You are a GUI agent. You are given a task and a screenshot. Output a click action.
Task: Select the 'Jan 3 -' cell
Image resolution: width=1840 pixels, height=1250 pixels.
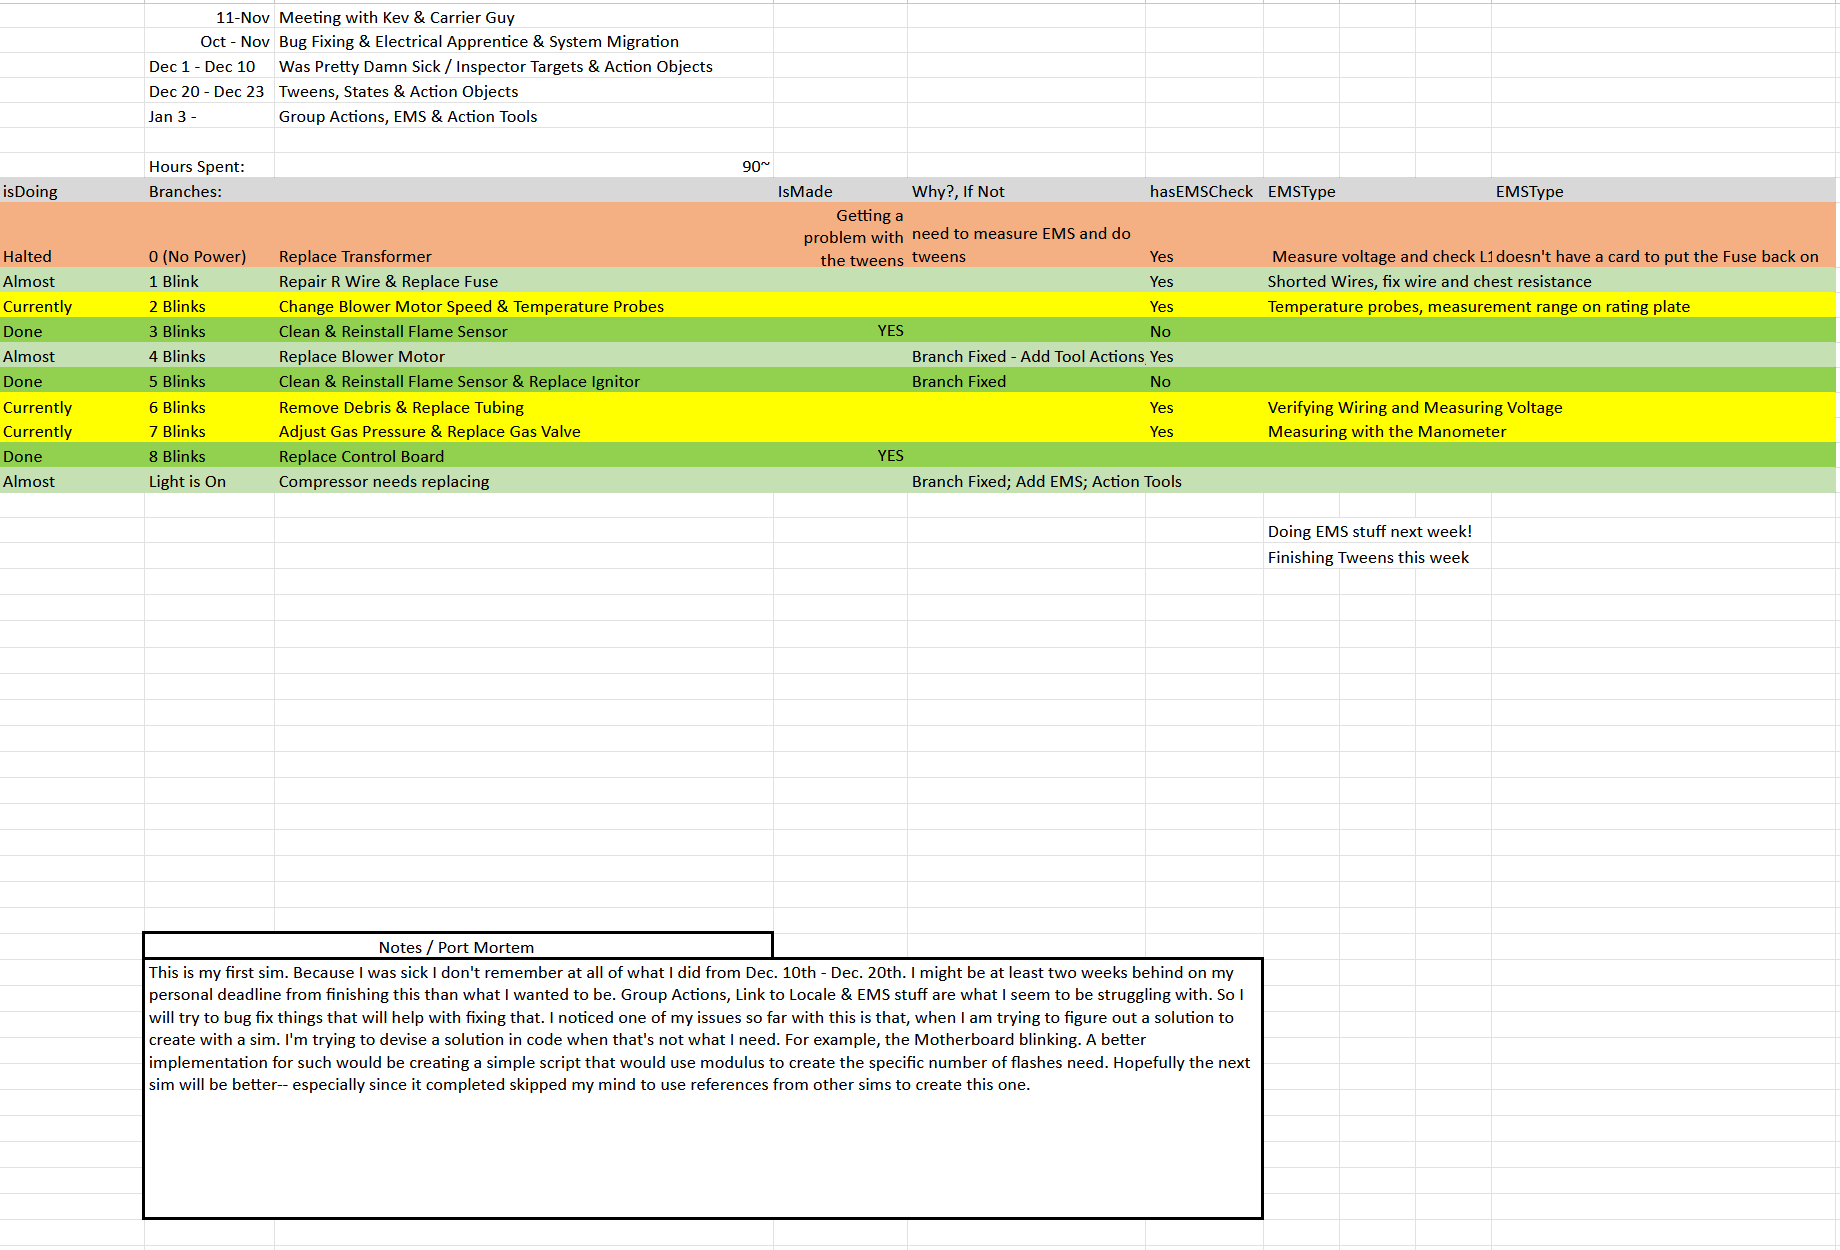[x=209, y=116]
